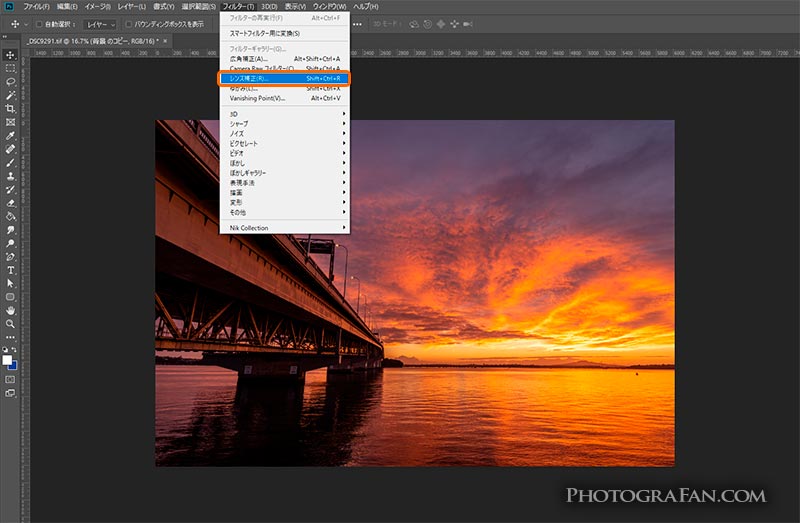Expand the Nik Collection submenu
The width and height of the screenshot is (800, 523).
pos(285,228)
